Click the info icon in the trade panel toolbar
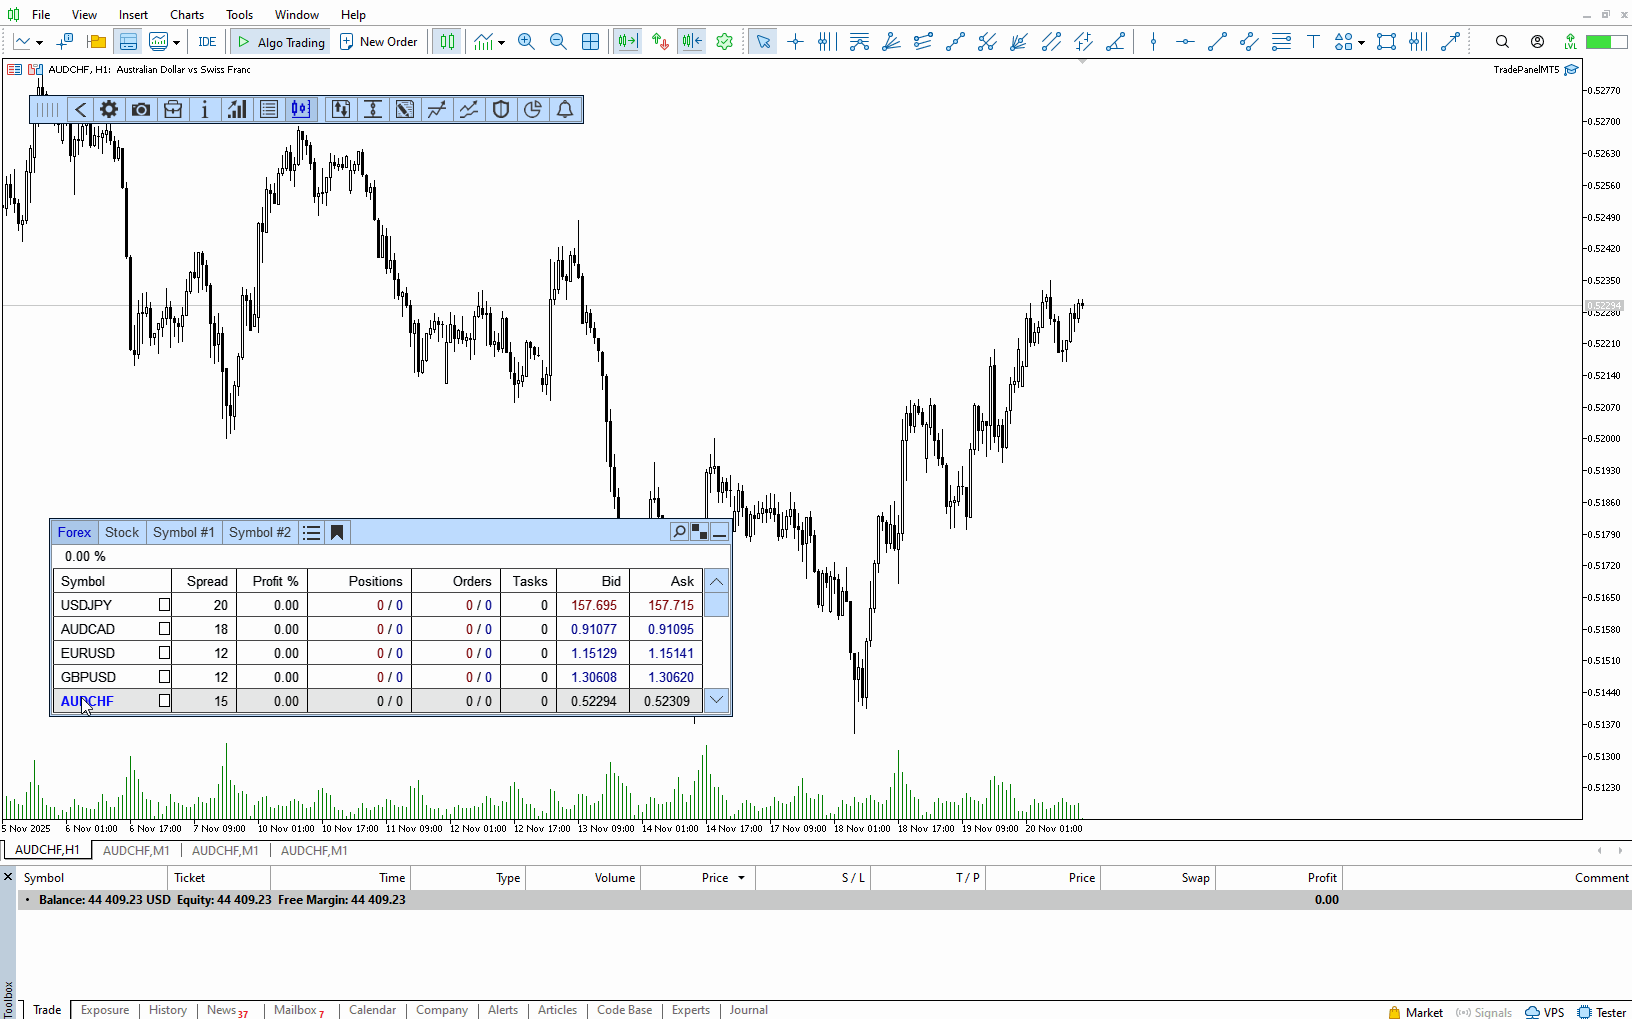Viewport: 1632px width, 1019px height. [x=205, y=110]
